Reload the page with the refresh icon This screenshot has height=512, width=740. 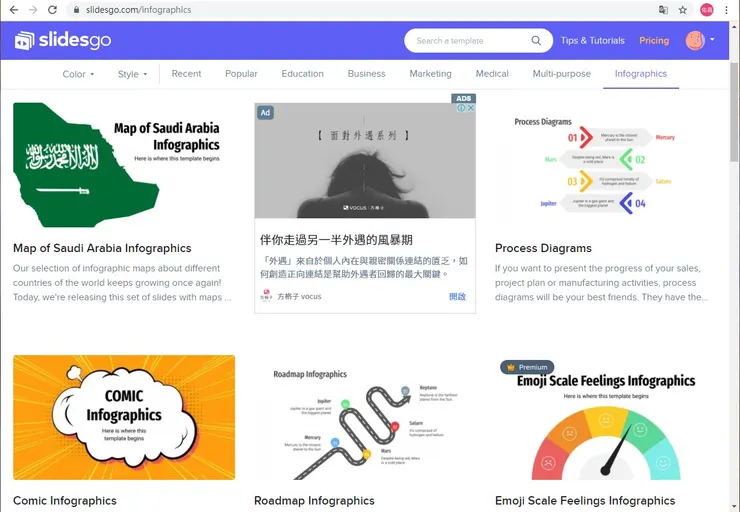[52, 9]
